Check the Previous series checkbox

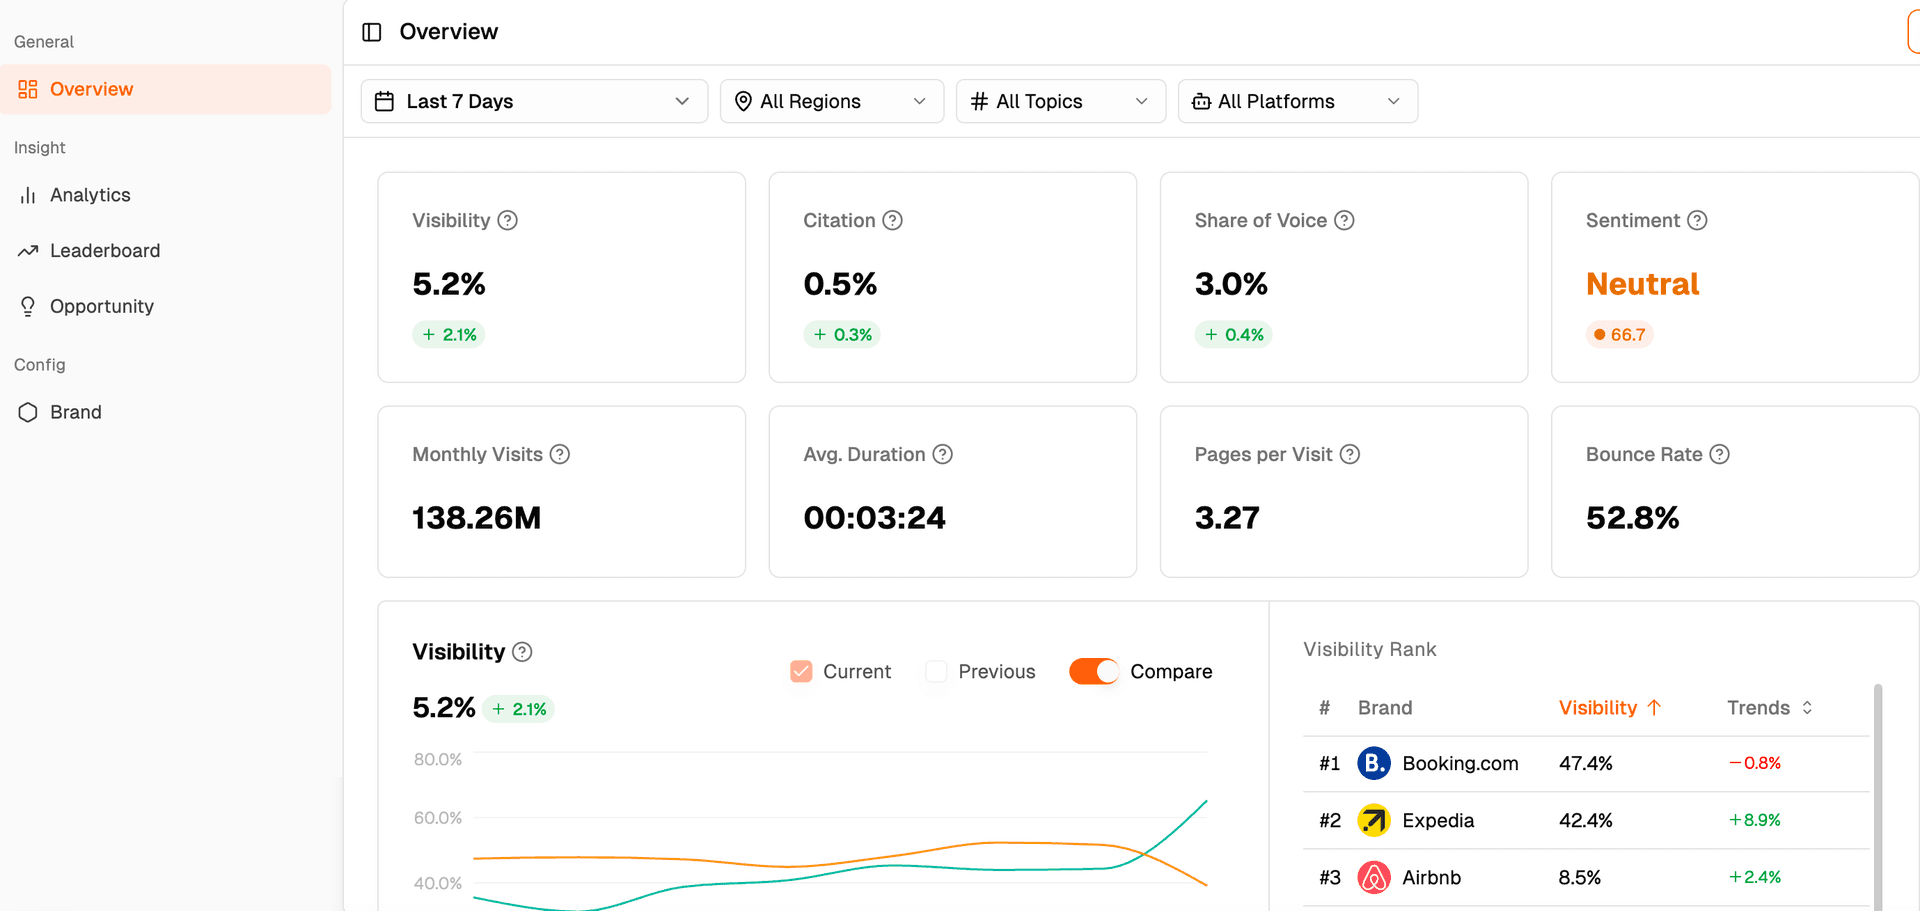pos(936,671)
